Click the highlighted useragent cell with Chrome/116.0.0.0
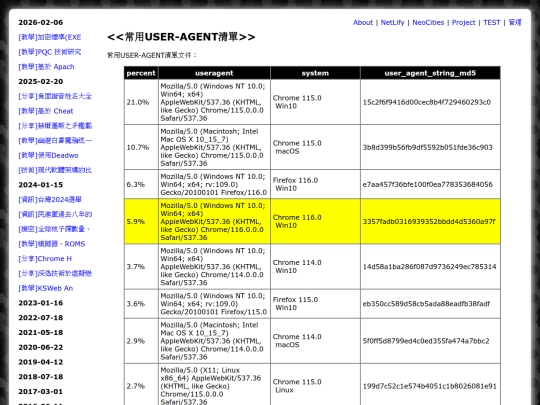The width and height of the screenshot is (540, 405). 214,221
